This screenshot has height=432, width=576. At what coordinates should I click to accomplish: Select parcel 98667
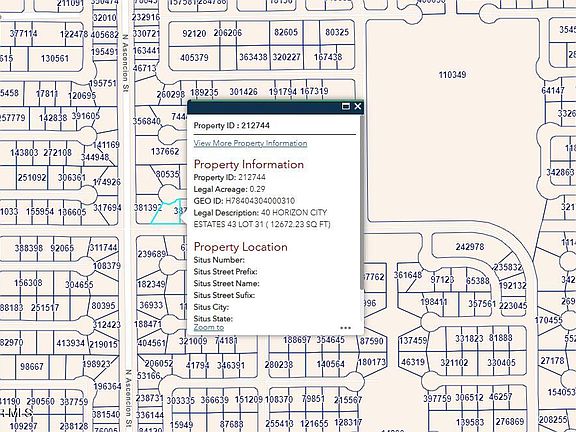(x=32, y=367)
